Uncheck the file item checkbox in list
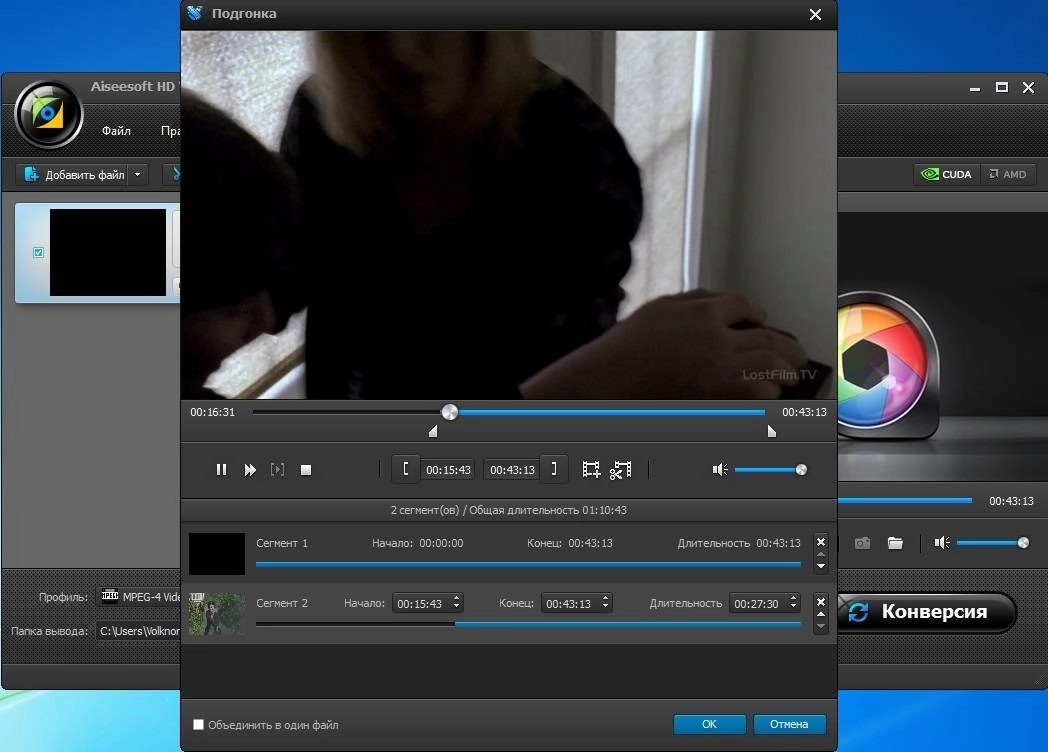The image size is (1048, 752). (38, 253)
